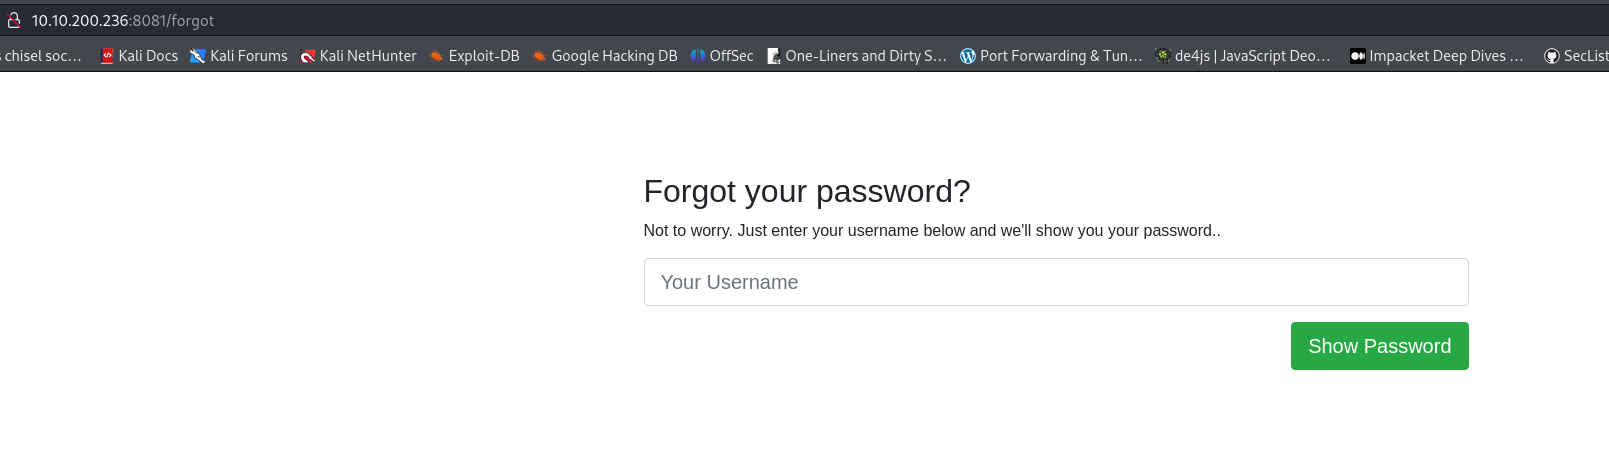Click the URL address bar text
1609x458 pixels.
(123, 20)
